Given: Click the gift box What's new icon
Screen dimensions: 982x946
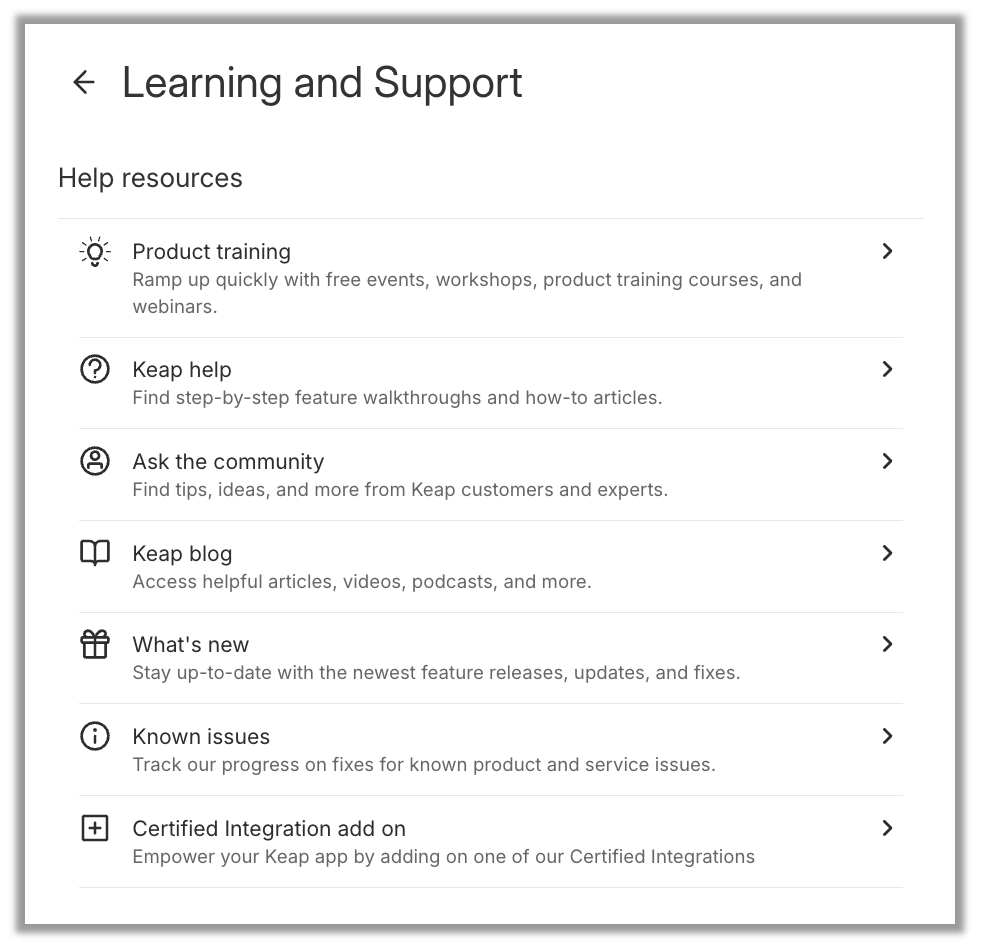Looking at the screenshot, I should coord(95,645).
